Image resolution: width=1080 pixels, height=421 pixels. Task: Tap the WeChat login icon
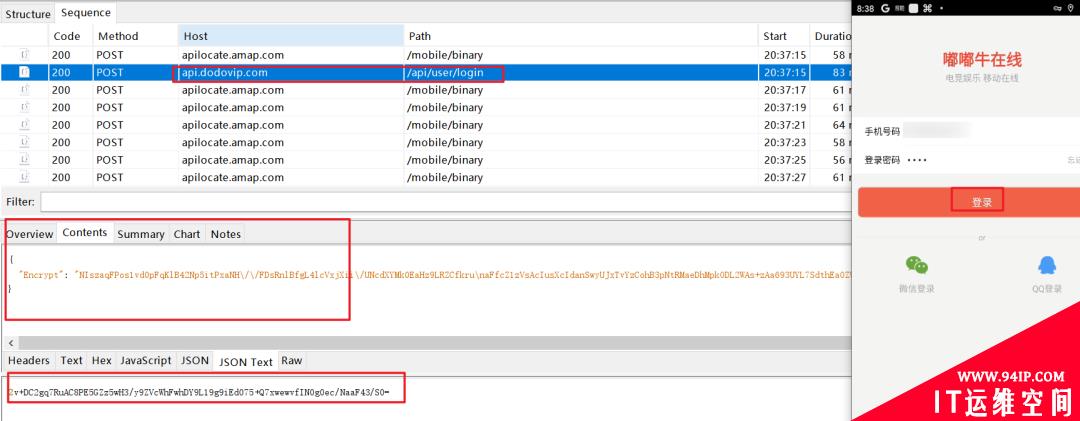pyautogui.click(x=917, y=265)
